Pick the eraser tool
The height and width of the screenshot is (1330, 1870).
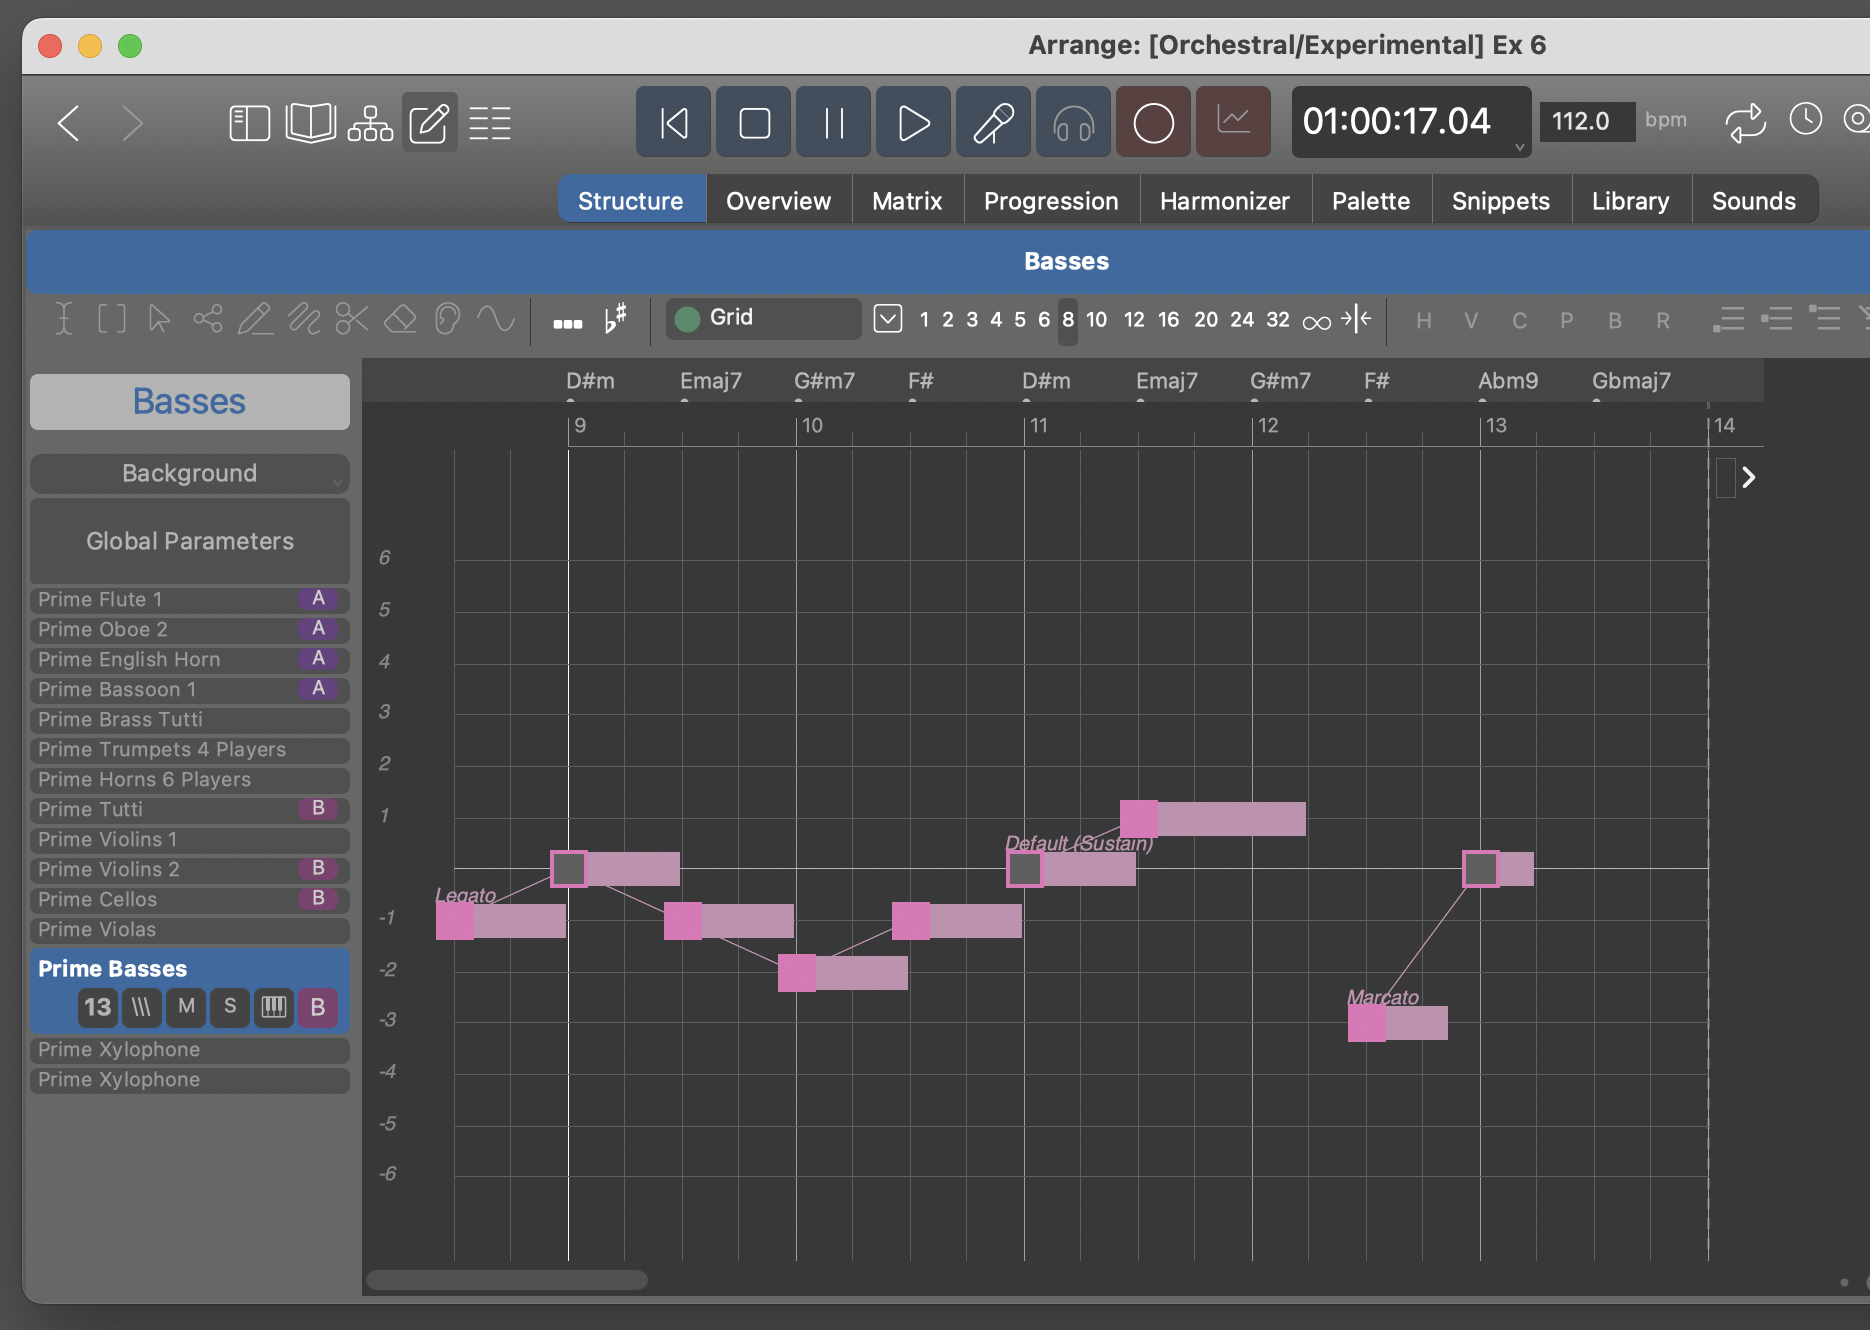[x=400, y=320]
